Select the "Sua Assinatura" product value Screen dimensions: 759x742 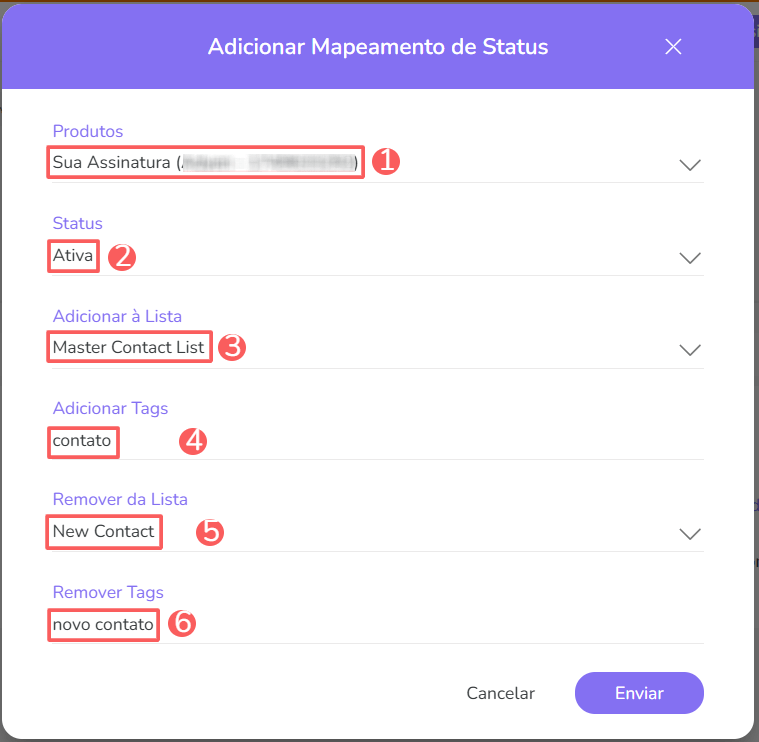[x=205, y=163]
